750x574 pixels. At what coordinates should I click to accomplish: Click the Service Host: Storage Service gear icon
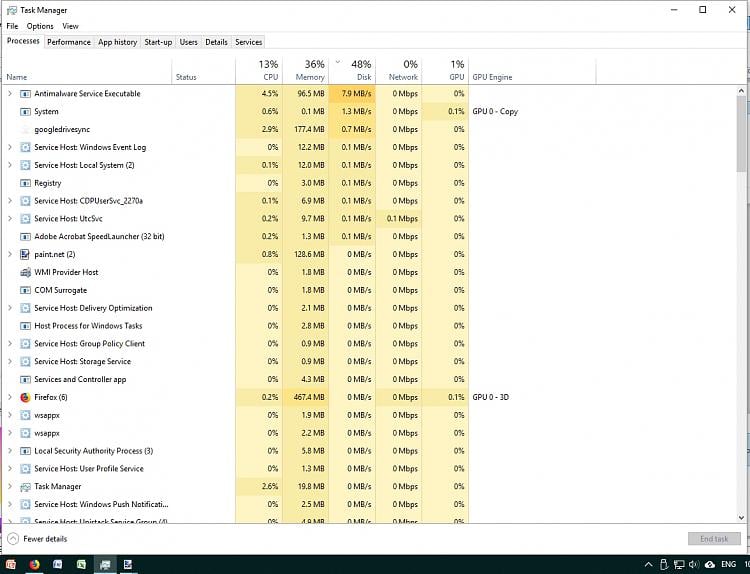pyautogui.click(x=25, y=362)
